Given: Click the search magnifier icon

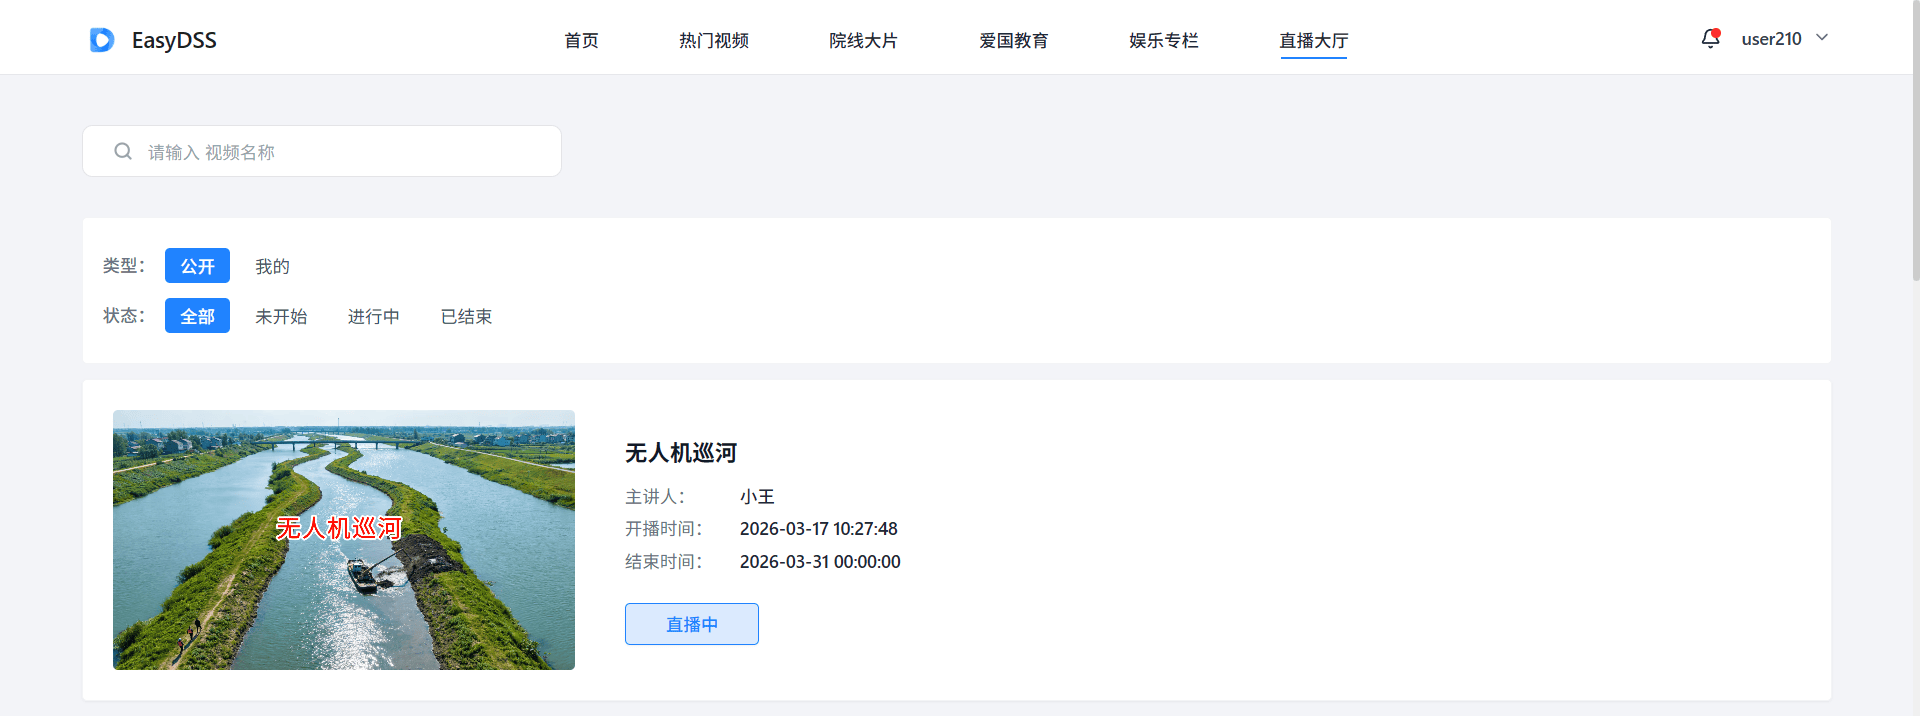Looking at the screenshot, I should tap(123, 151).
